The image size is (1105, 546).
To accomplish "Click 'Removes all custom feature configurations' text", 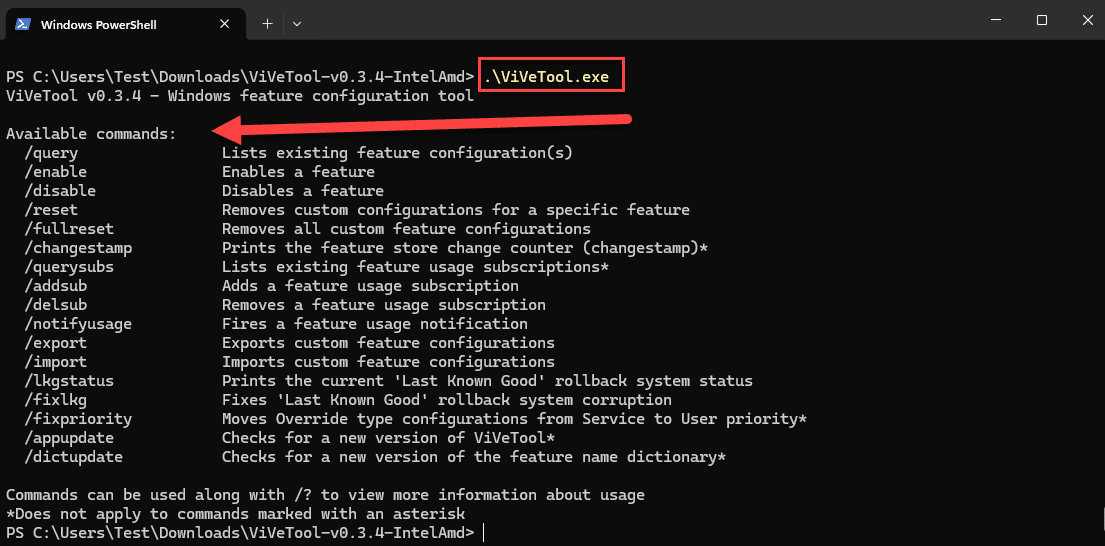I will pyautogui.click(x=407, y=228).
